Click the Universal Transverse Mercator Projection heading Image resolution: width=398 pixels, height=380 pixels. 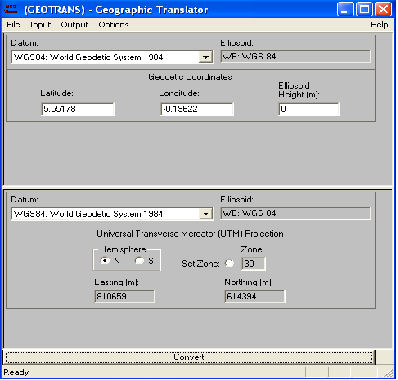point(190,234)
